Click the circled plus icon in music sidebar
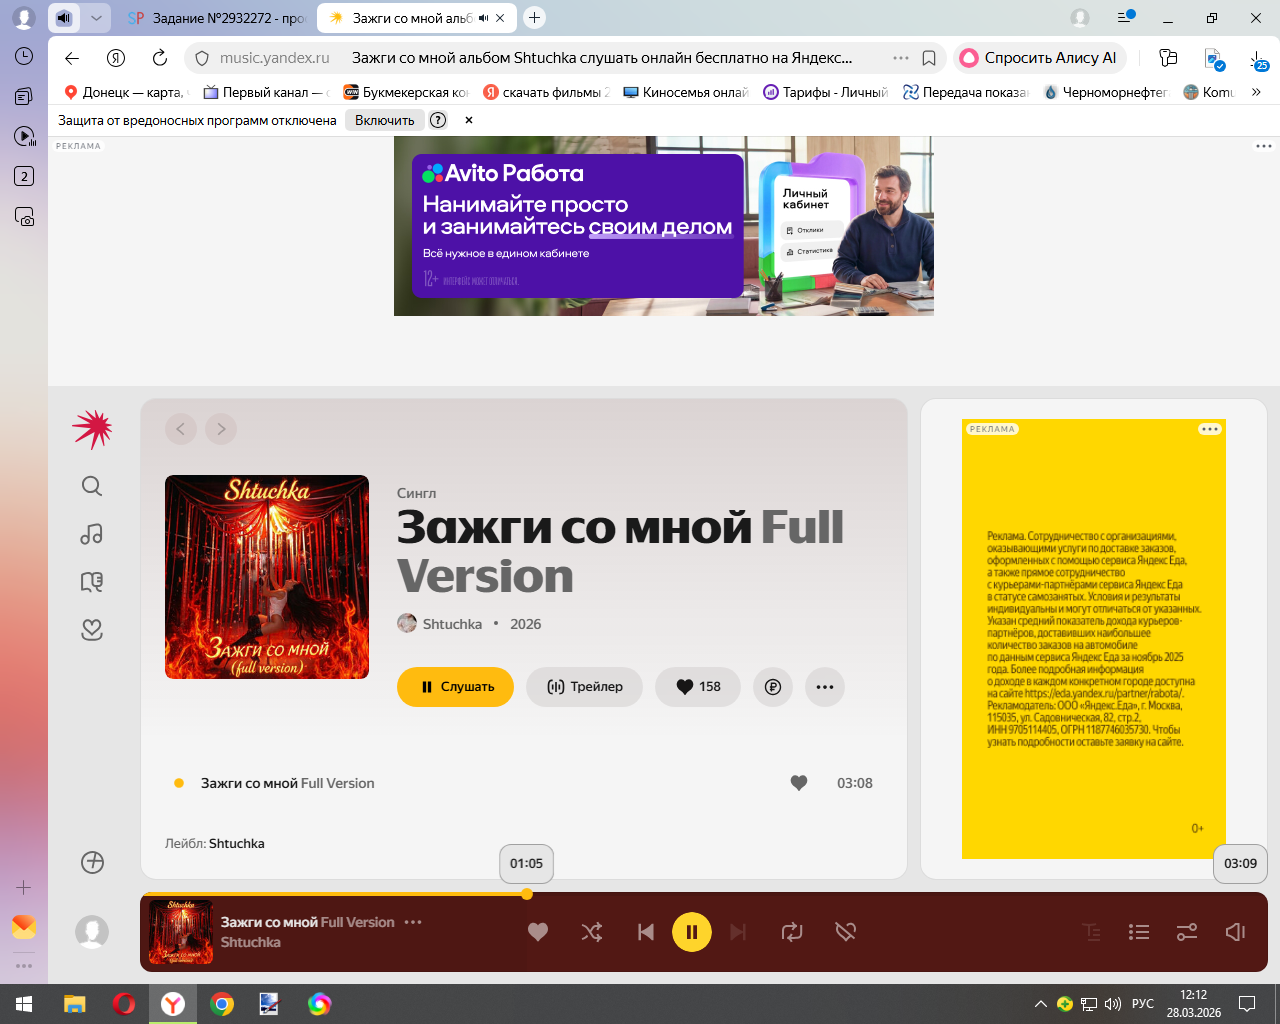Viewport: 1280px width, 1024px height. 92,862
